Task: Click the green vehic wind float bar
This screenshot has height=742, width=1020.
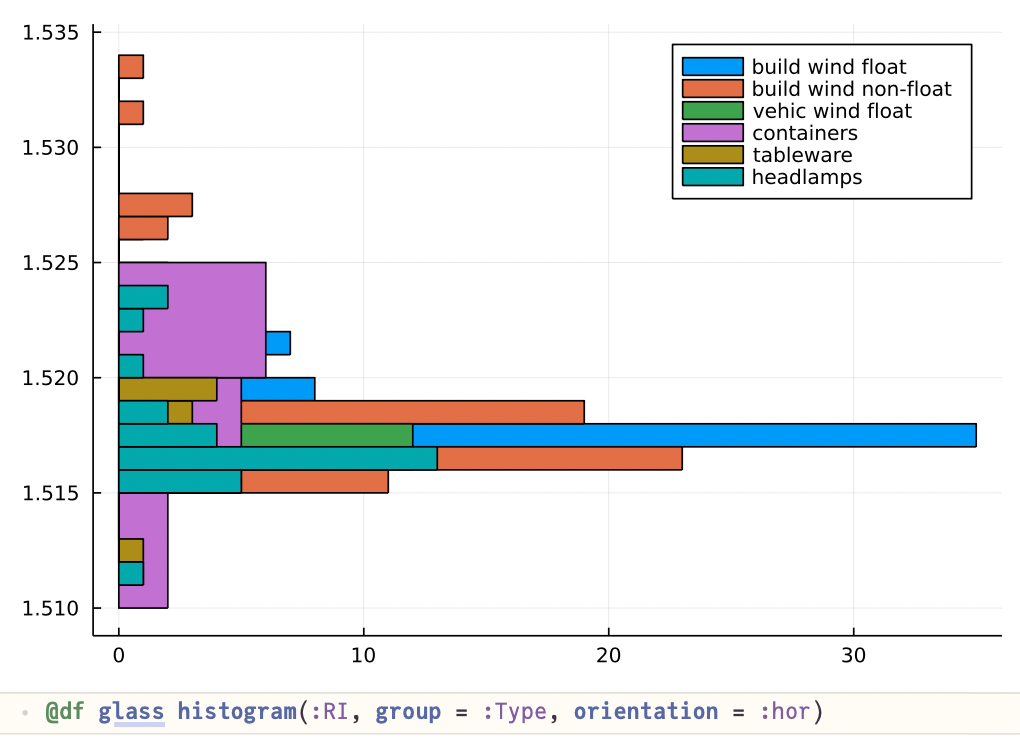Action: [327, 435]
